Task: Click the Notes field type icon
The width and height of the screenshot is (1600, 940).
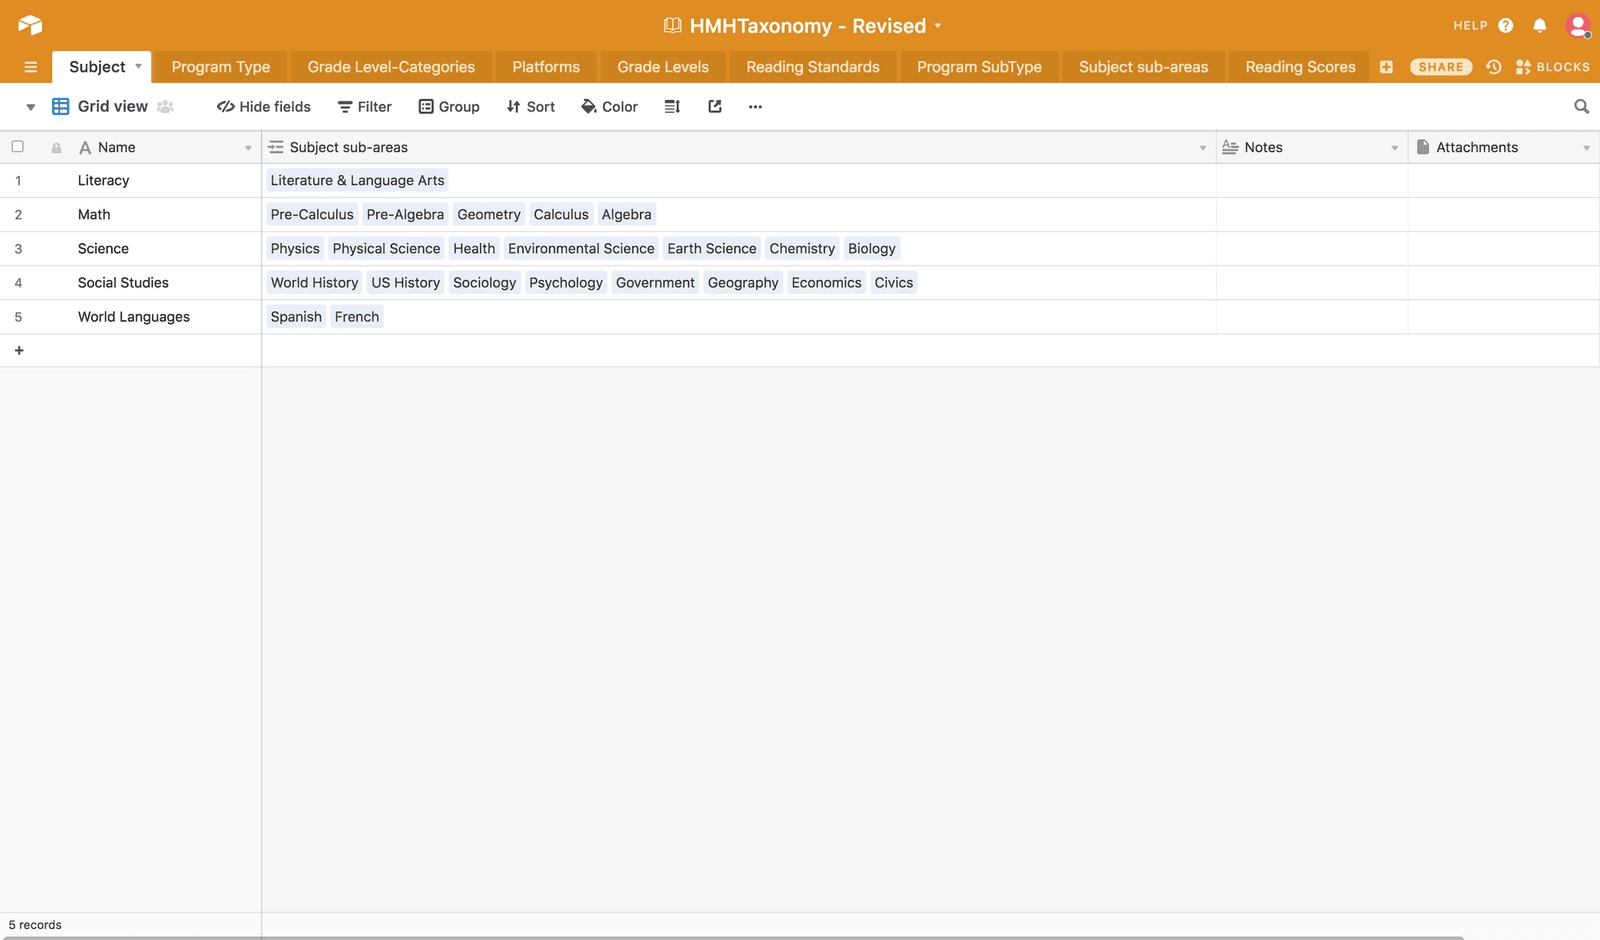Action: (x=1231, y=147)
